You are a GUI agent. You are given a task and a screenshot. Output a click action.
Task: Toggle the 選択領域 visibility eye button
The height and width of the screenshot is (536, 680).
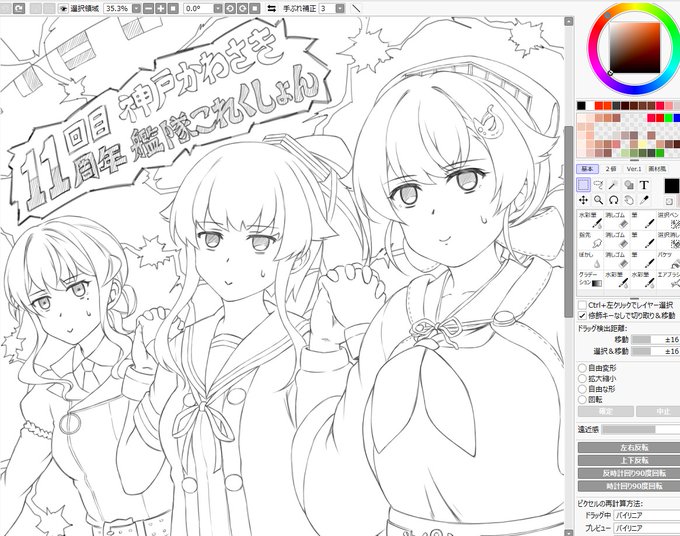point(63,8)
